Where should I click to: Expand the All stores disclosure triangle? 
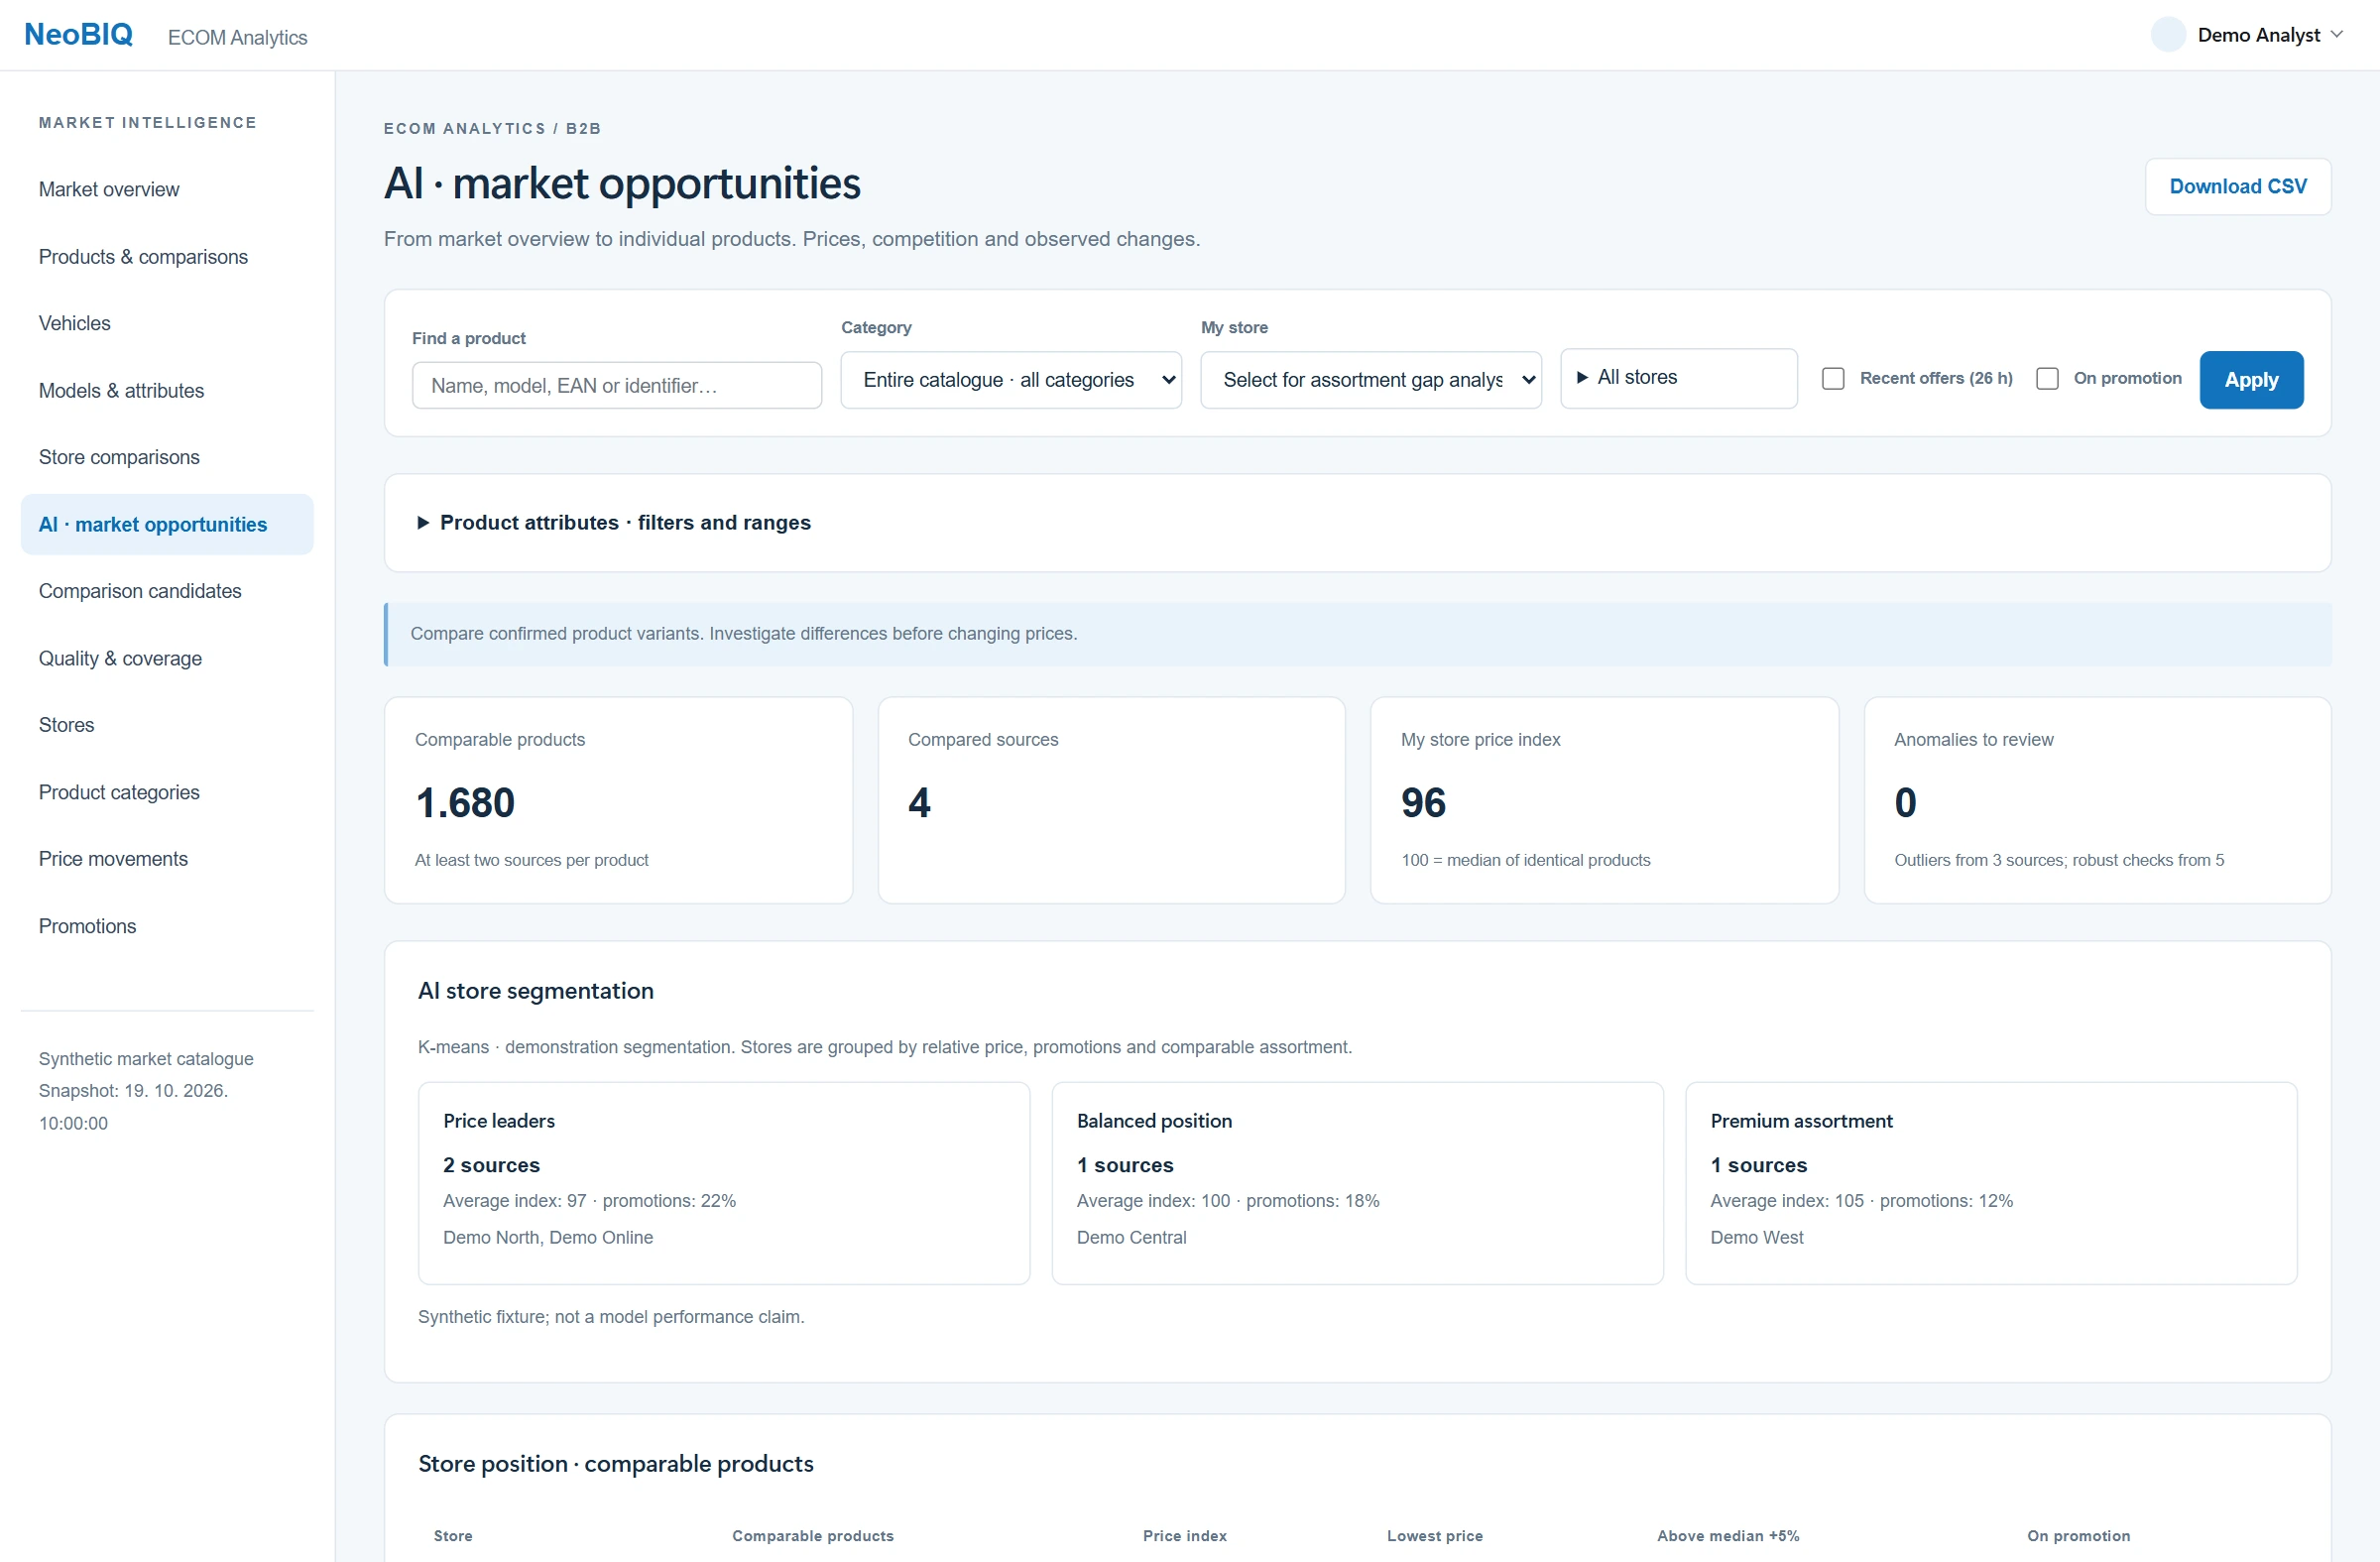1582,378
